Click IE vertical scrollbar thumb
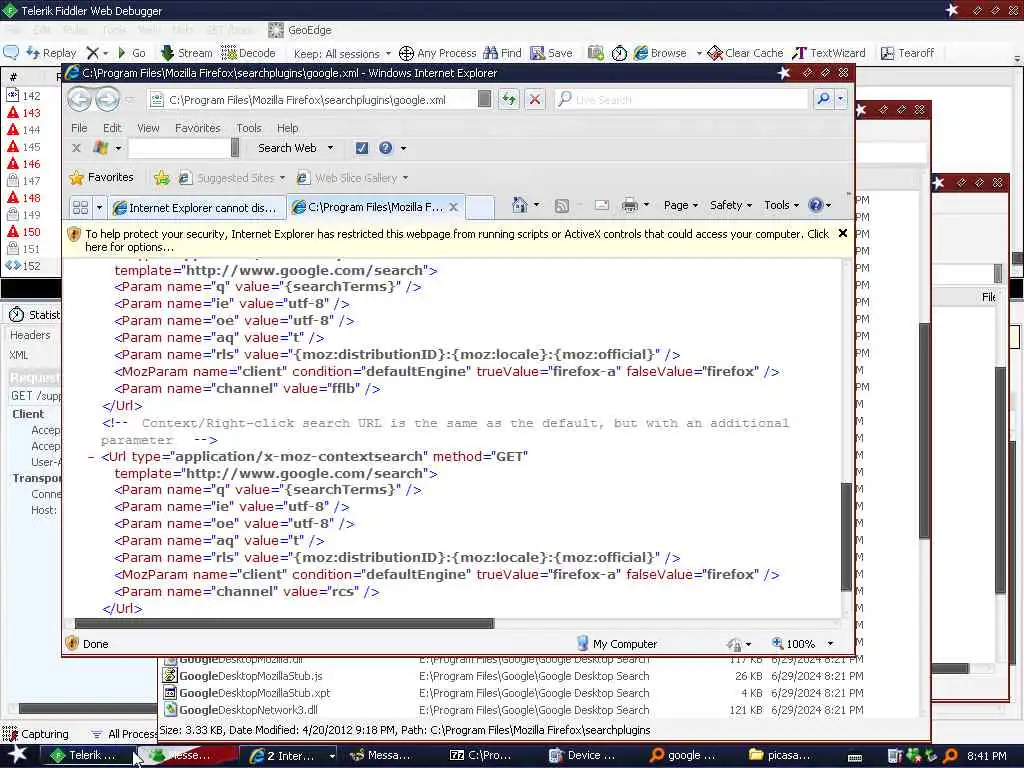 (846, 537)
